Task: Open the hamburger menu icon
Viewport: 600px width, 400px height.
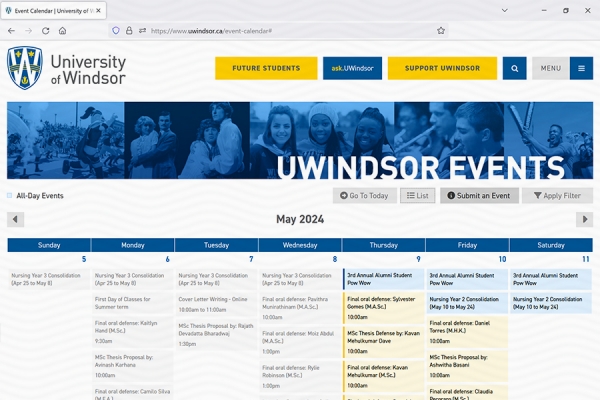Action: pyautogui.click(x=581, y=69)
